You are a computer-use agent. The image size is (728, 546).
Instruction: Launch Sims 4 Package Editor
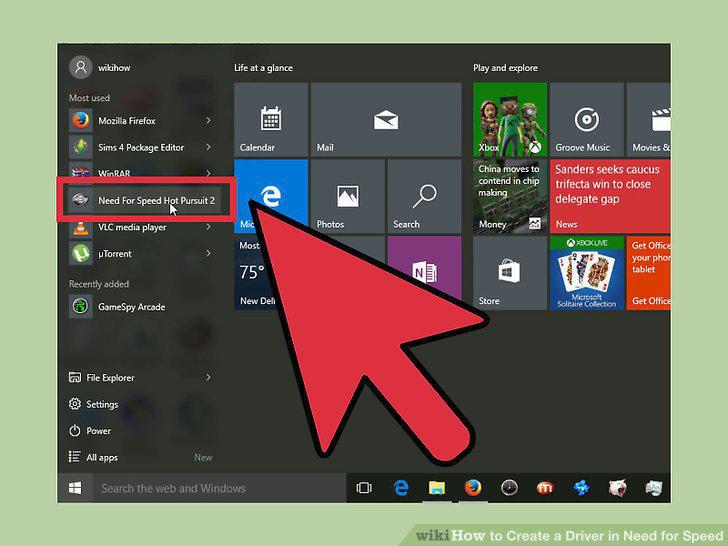[x=139, y=147]
